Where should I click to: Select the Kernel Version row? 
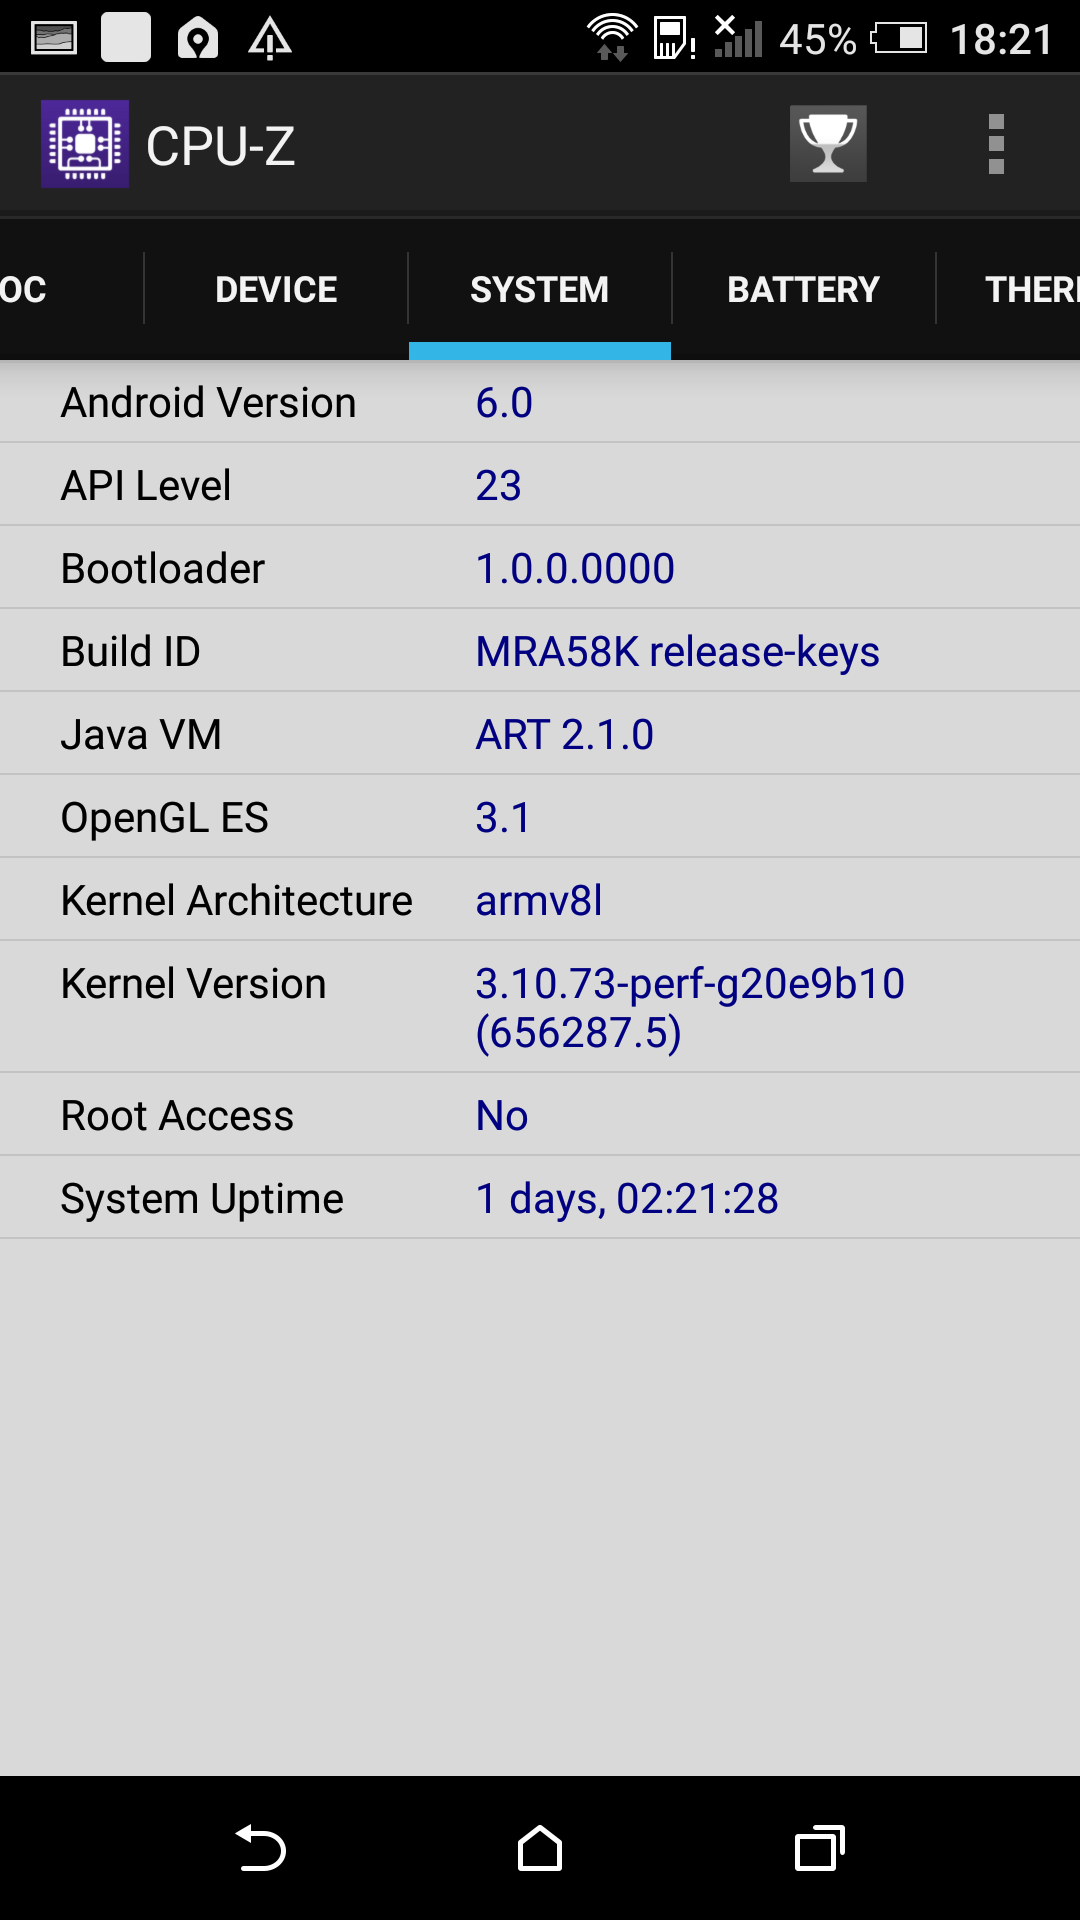(x=540, y=1007)
